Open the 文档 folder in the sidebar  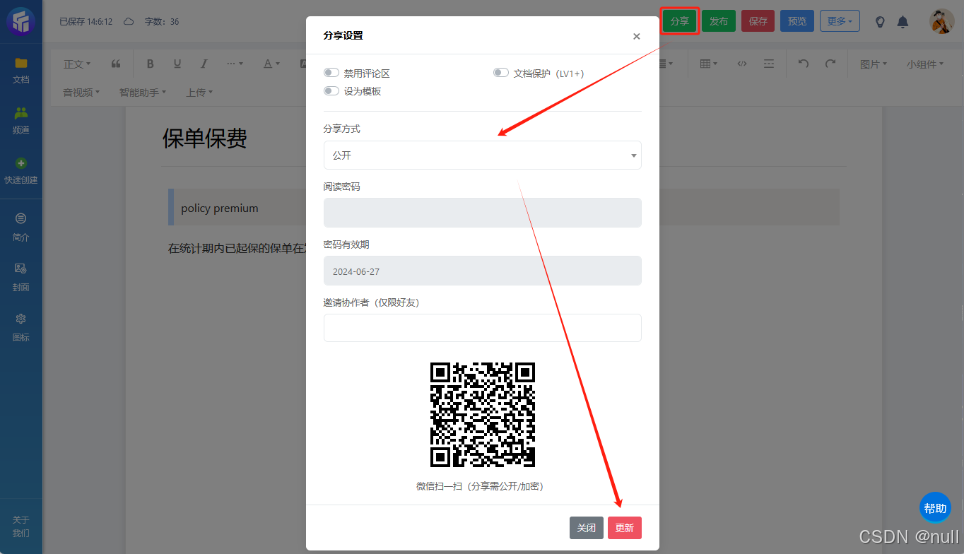21,70
